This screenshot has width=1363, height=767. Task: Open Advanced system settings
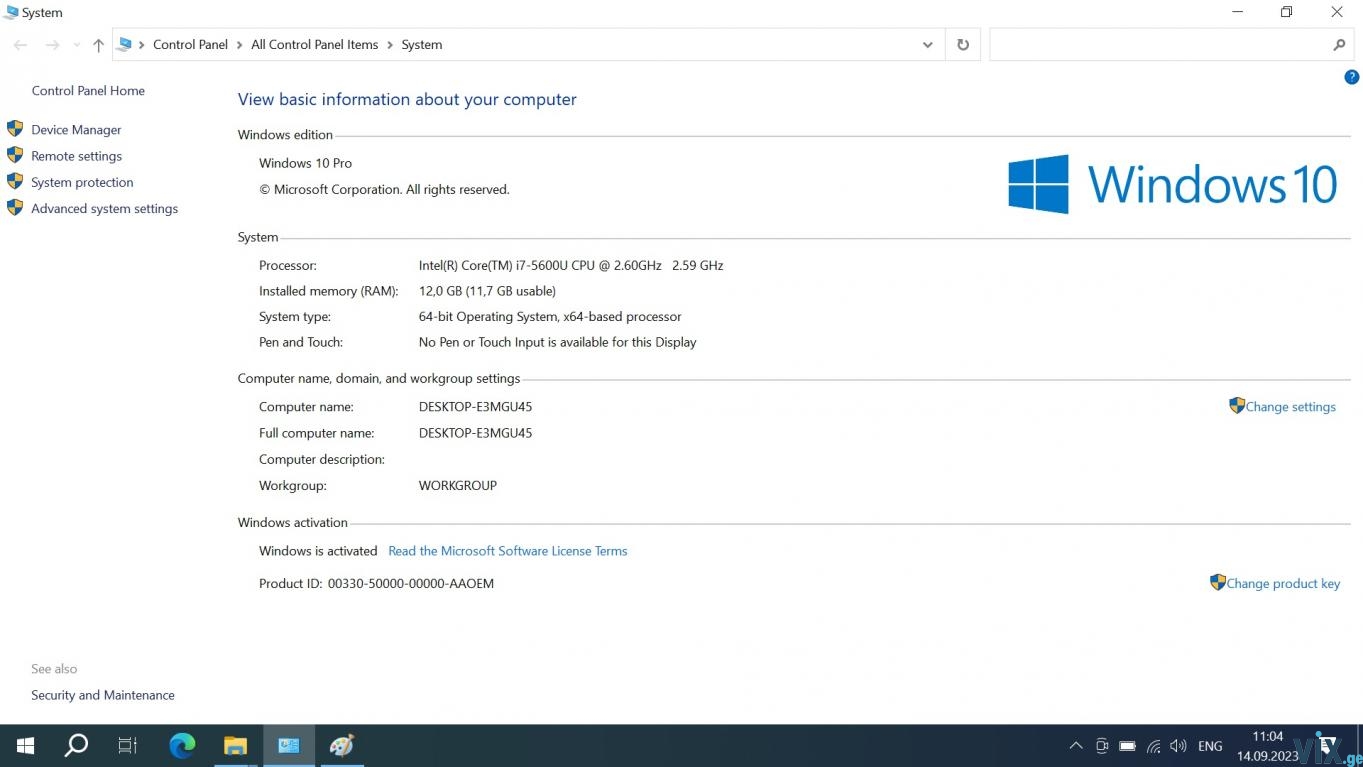point(104,208)
